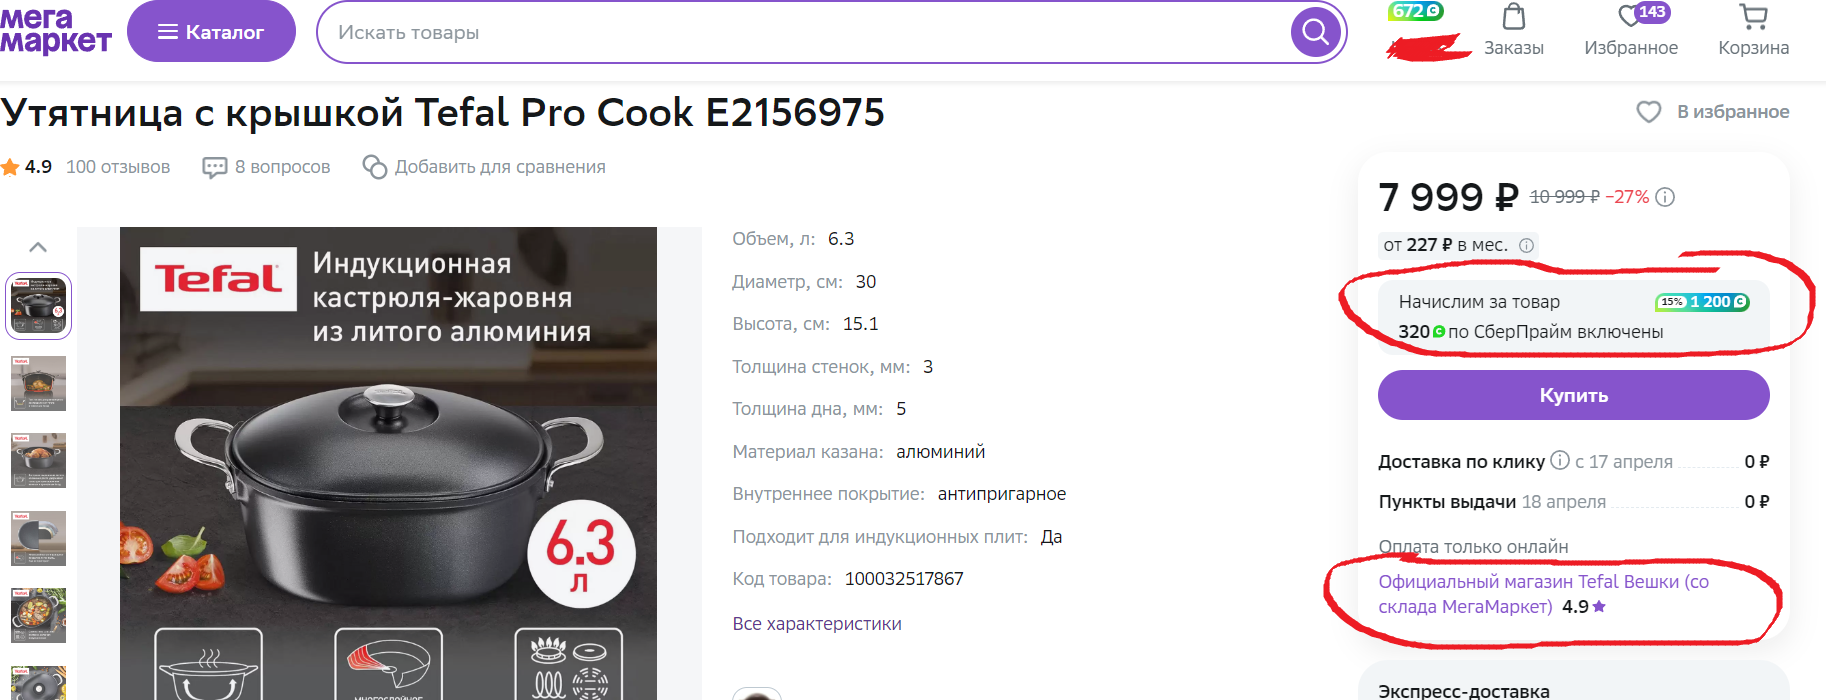This screenshot has height=700, width=1826.
Task: Click the Экспресс-доставка section
Action: [1574, 682]
